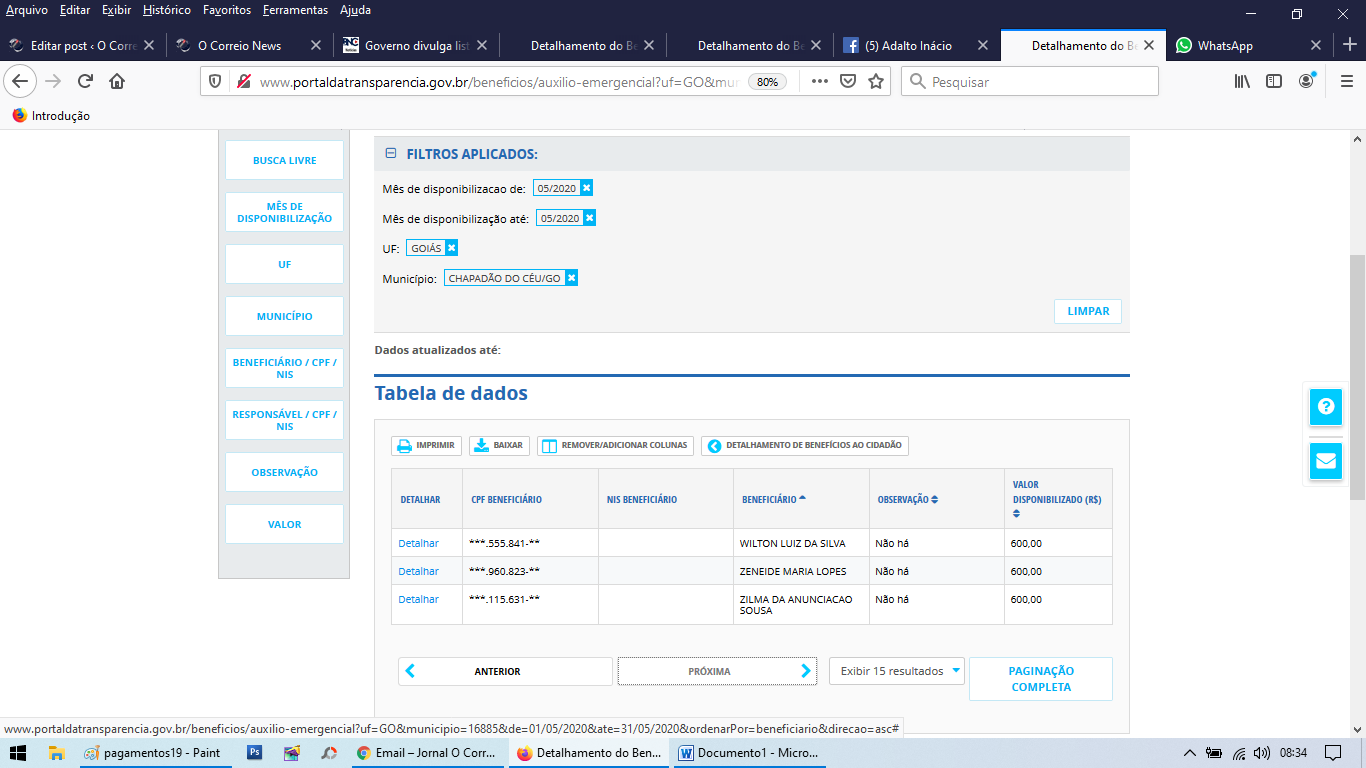This screenshot has height=768, width=1366.
Task: Bookmark this page with the star icon
Action: pos(876,82)
